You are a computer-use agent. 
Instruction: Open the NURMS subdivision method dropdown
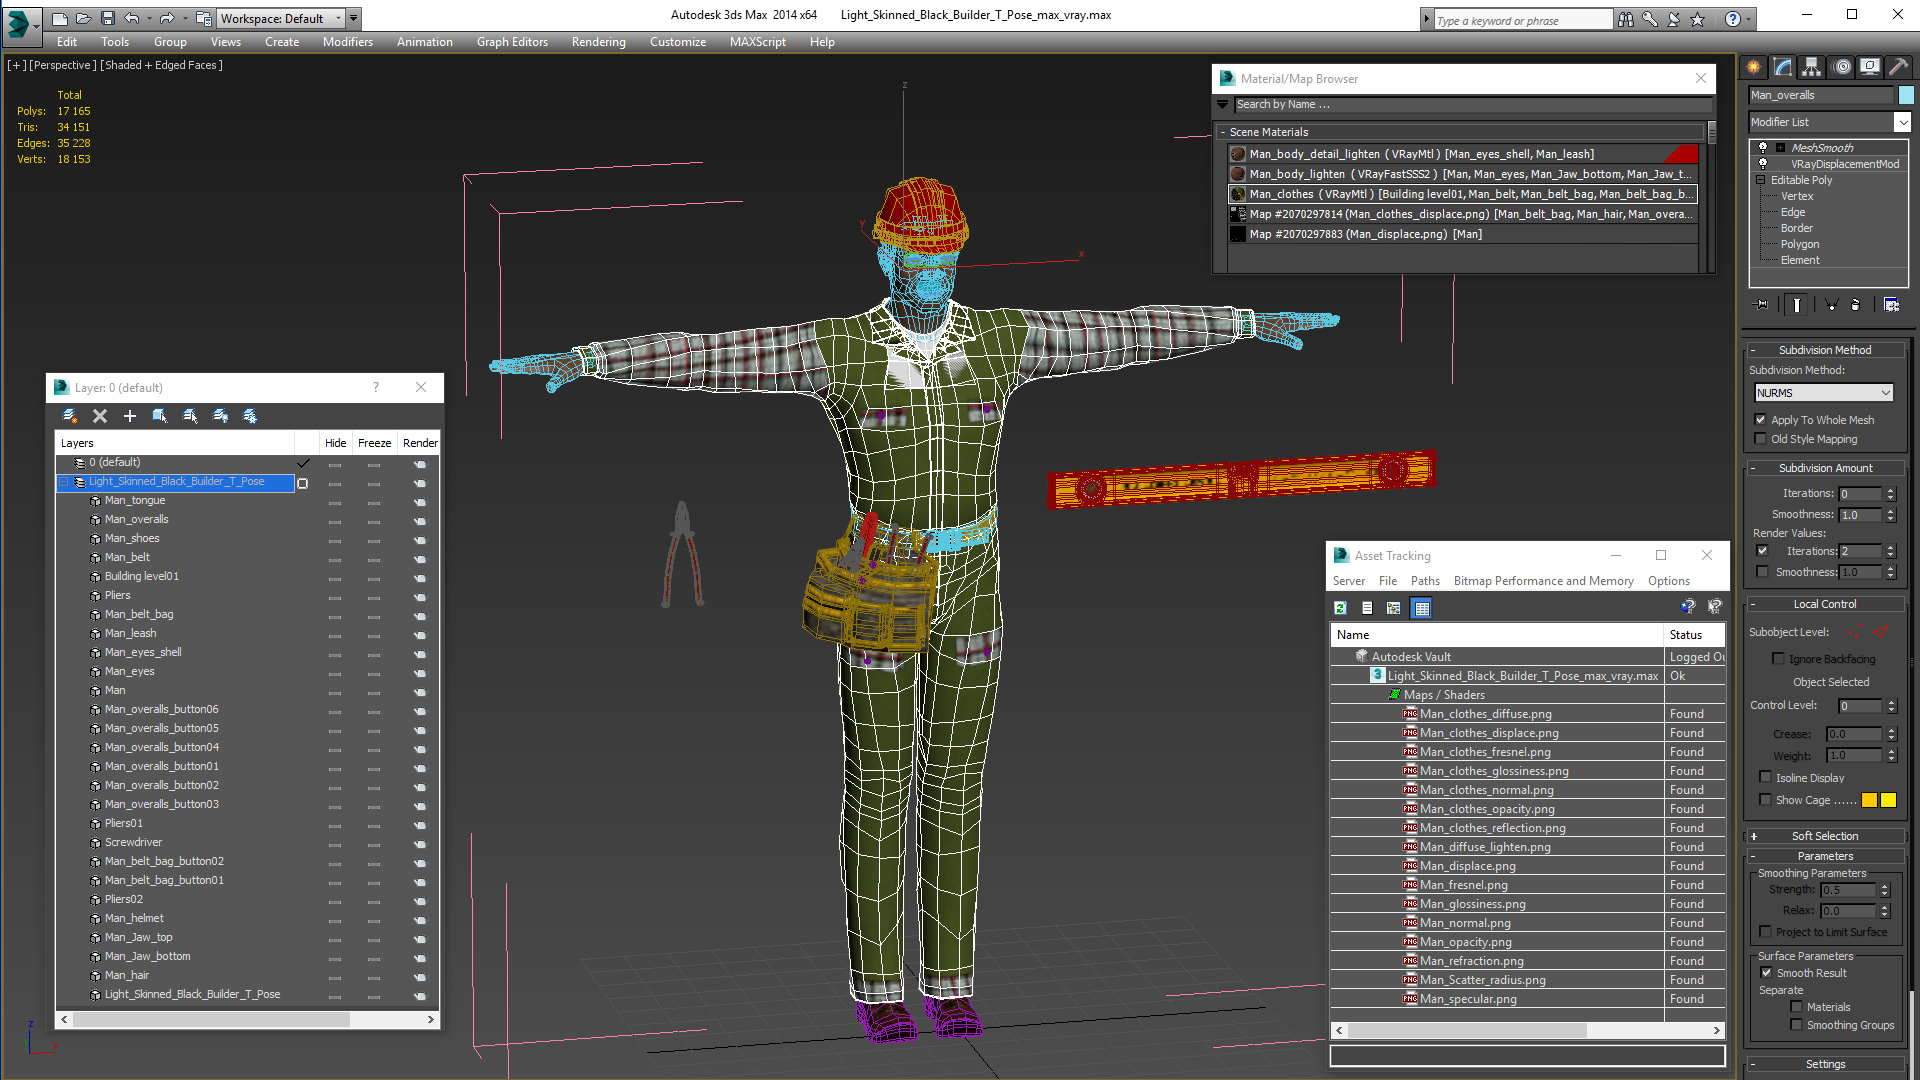(x=1824, y=393)
